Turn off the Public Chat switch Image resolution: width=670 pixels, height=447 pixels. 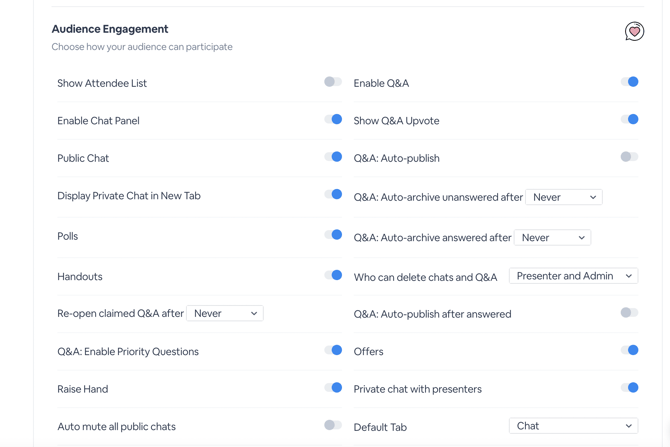[x=333, y=157]
